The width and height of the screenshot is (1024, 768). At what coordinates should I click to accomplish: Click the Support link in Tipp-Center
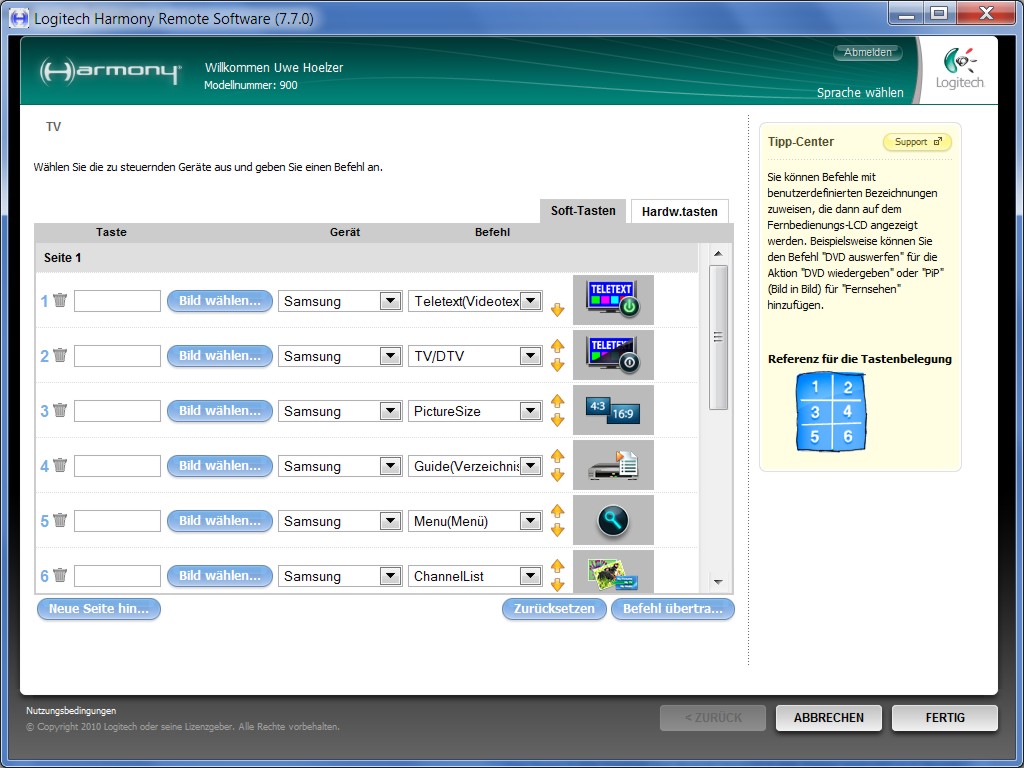(917, 142)
